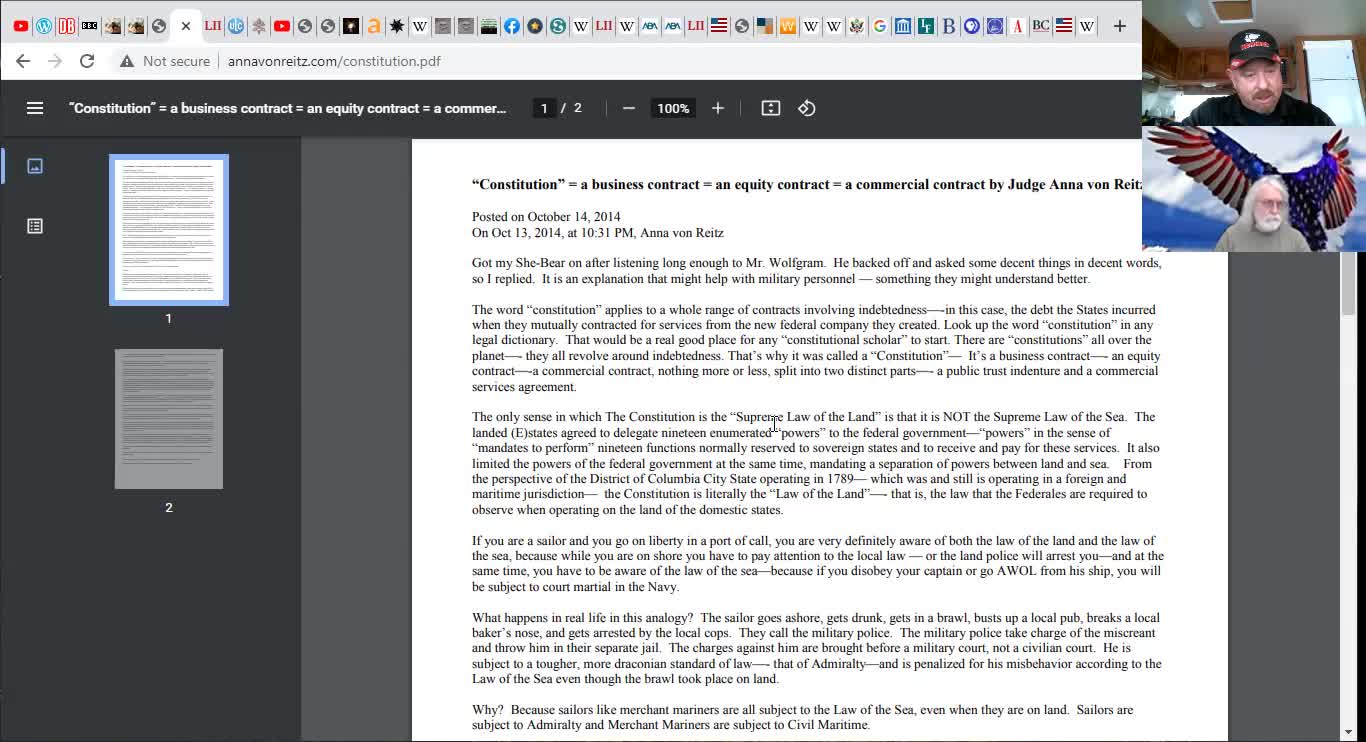Click the paragraph starting 'If you are a sailor'
1366x742 pixels.
816,564
